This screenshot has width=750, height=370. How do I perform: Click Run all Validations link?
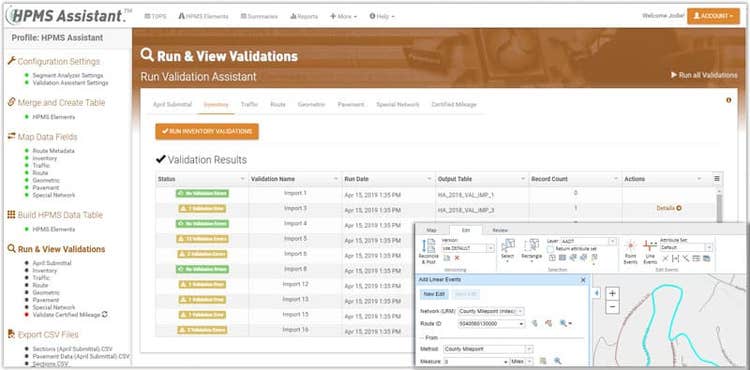coord(704,75)
